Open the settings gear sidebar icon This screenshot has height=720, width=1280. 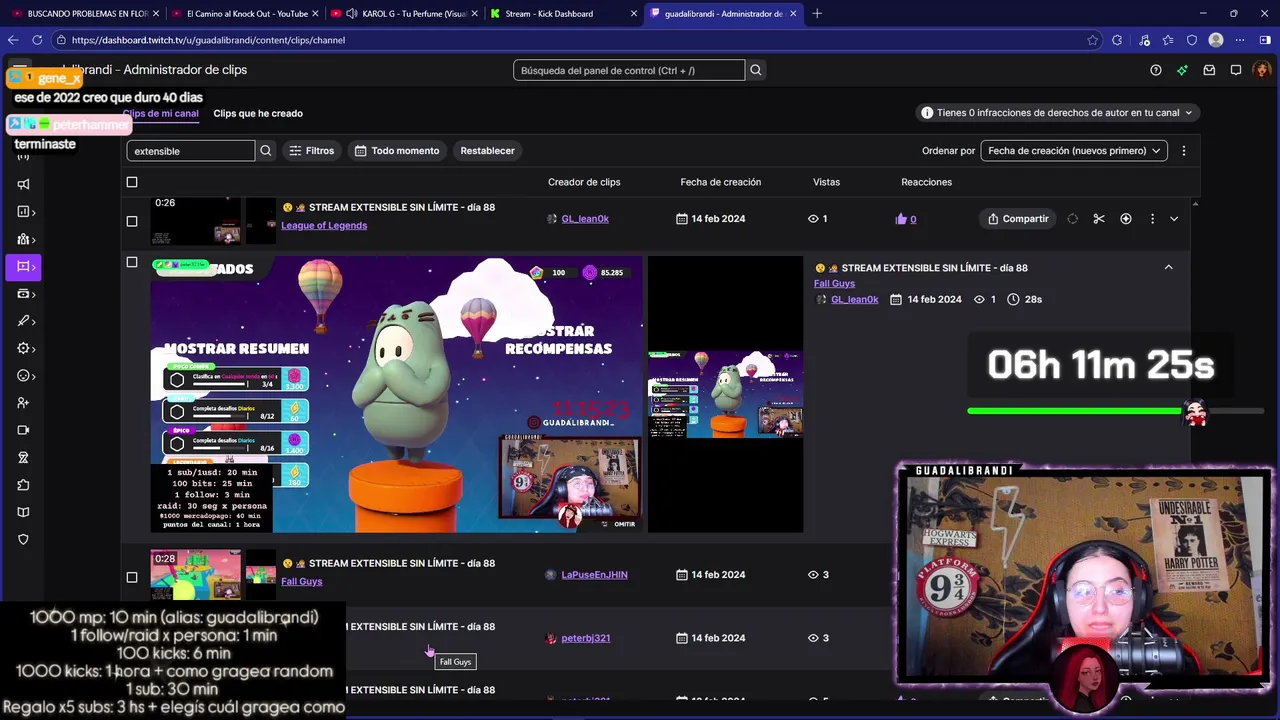pos(23,348)
